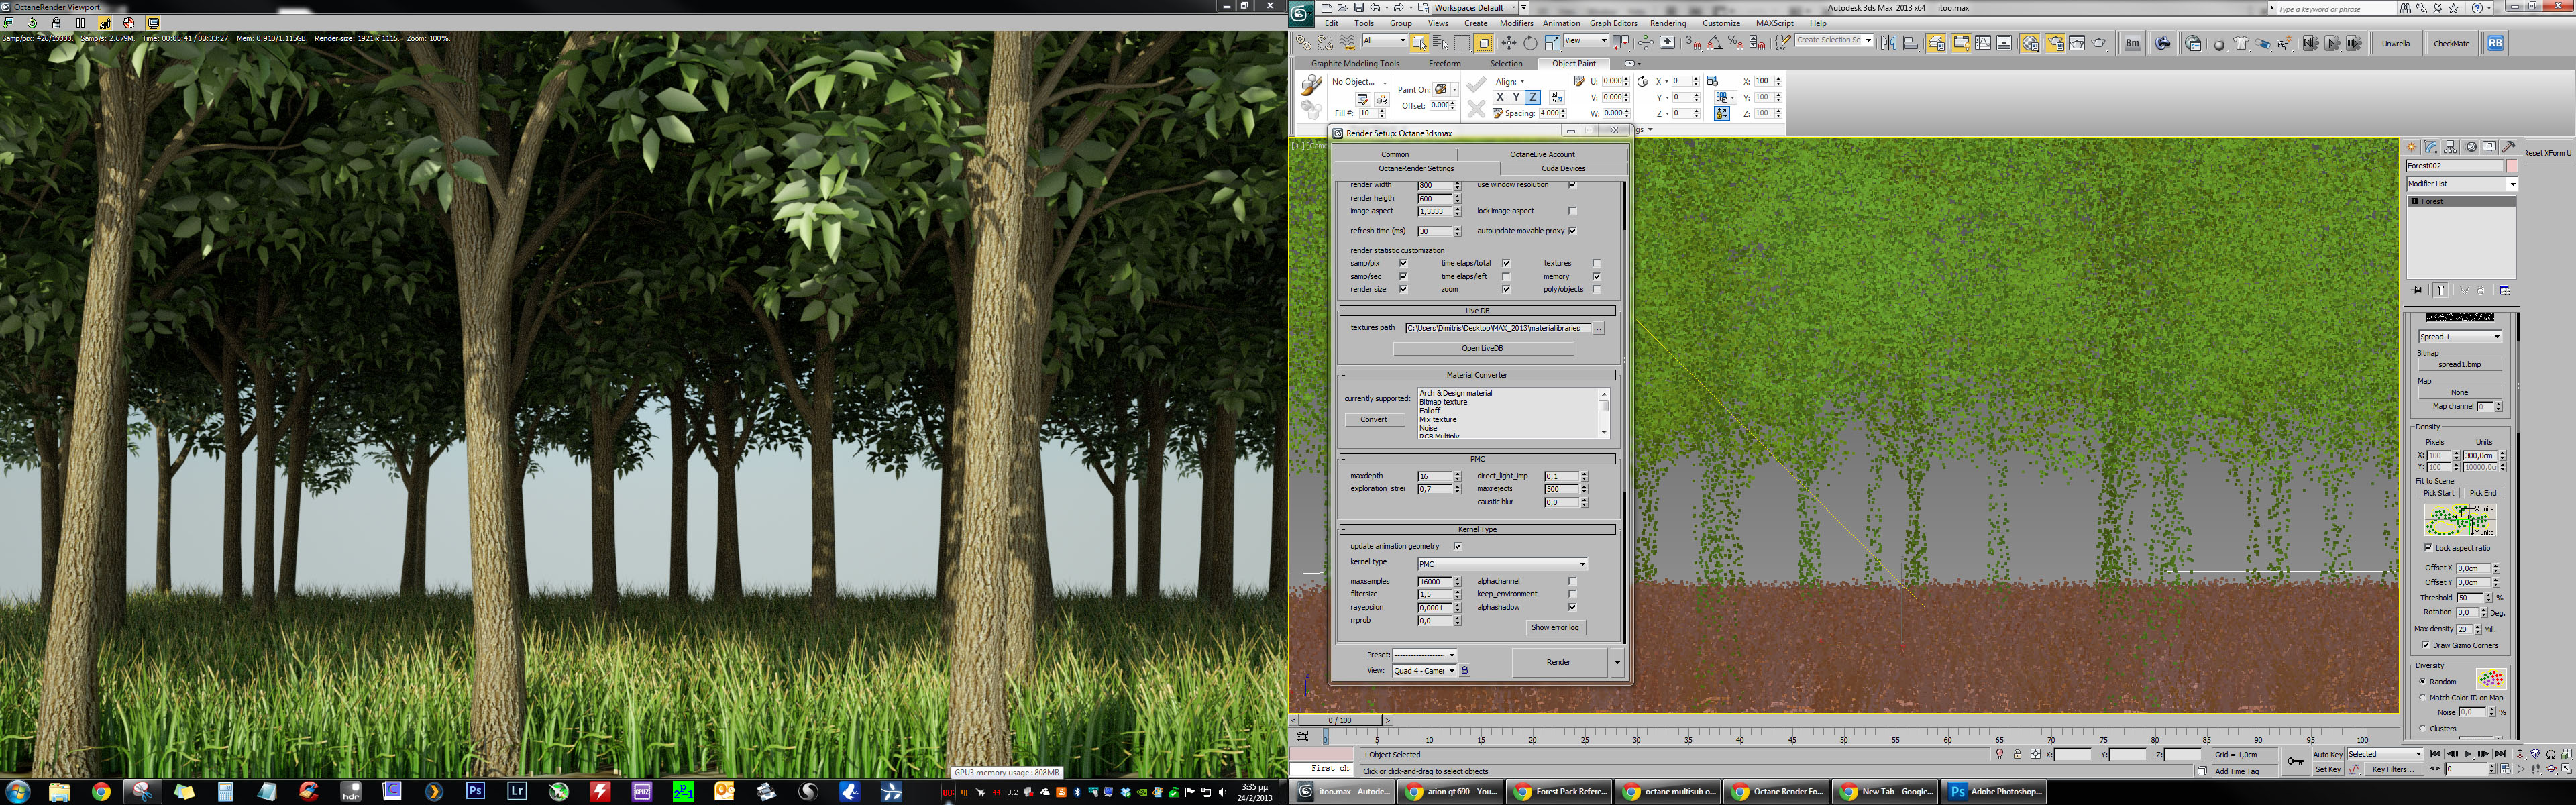Toggle the lock image aspect checkbox
The width and height of the screenshot is (2576, 805).
(1572, 211)
